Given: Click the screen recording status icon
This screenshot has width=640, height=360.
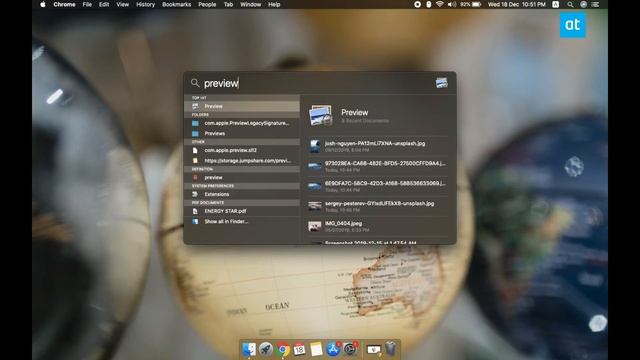Looking at the screenshot, I should (x=418, y=4).
